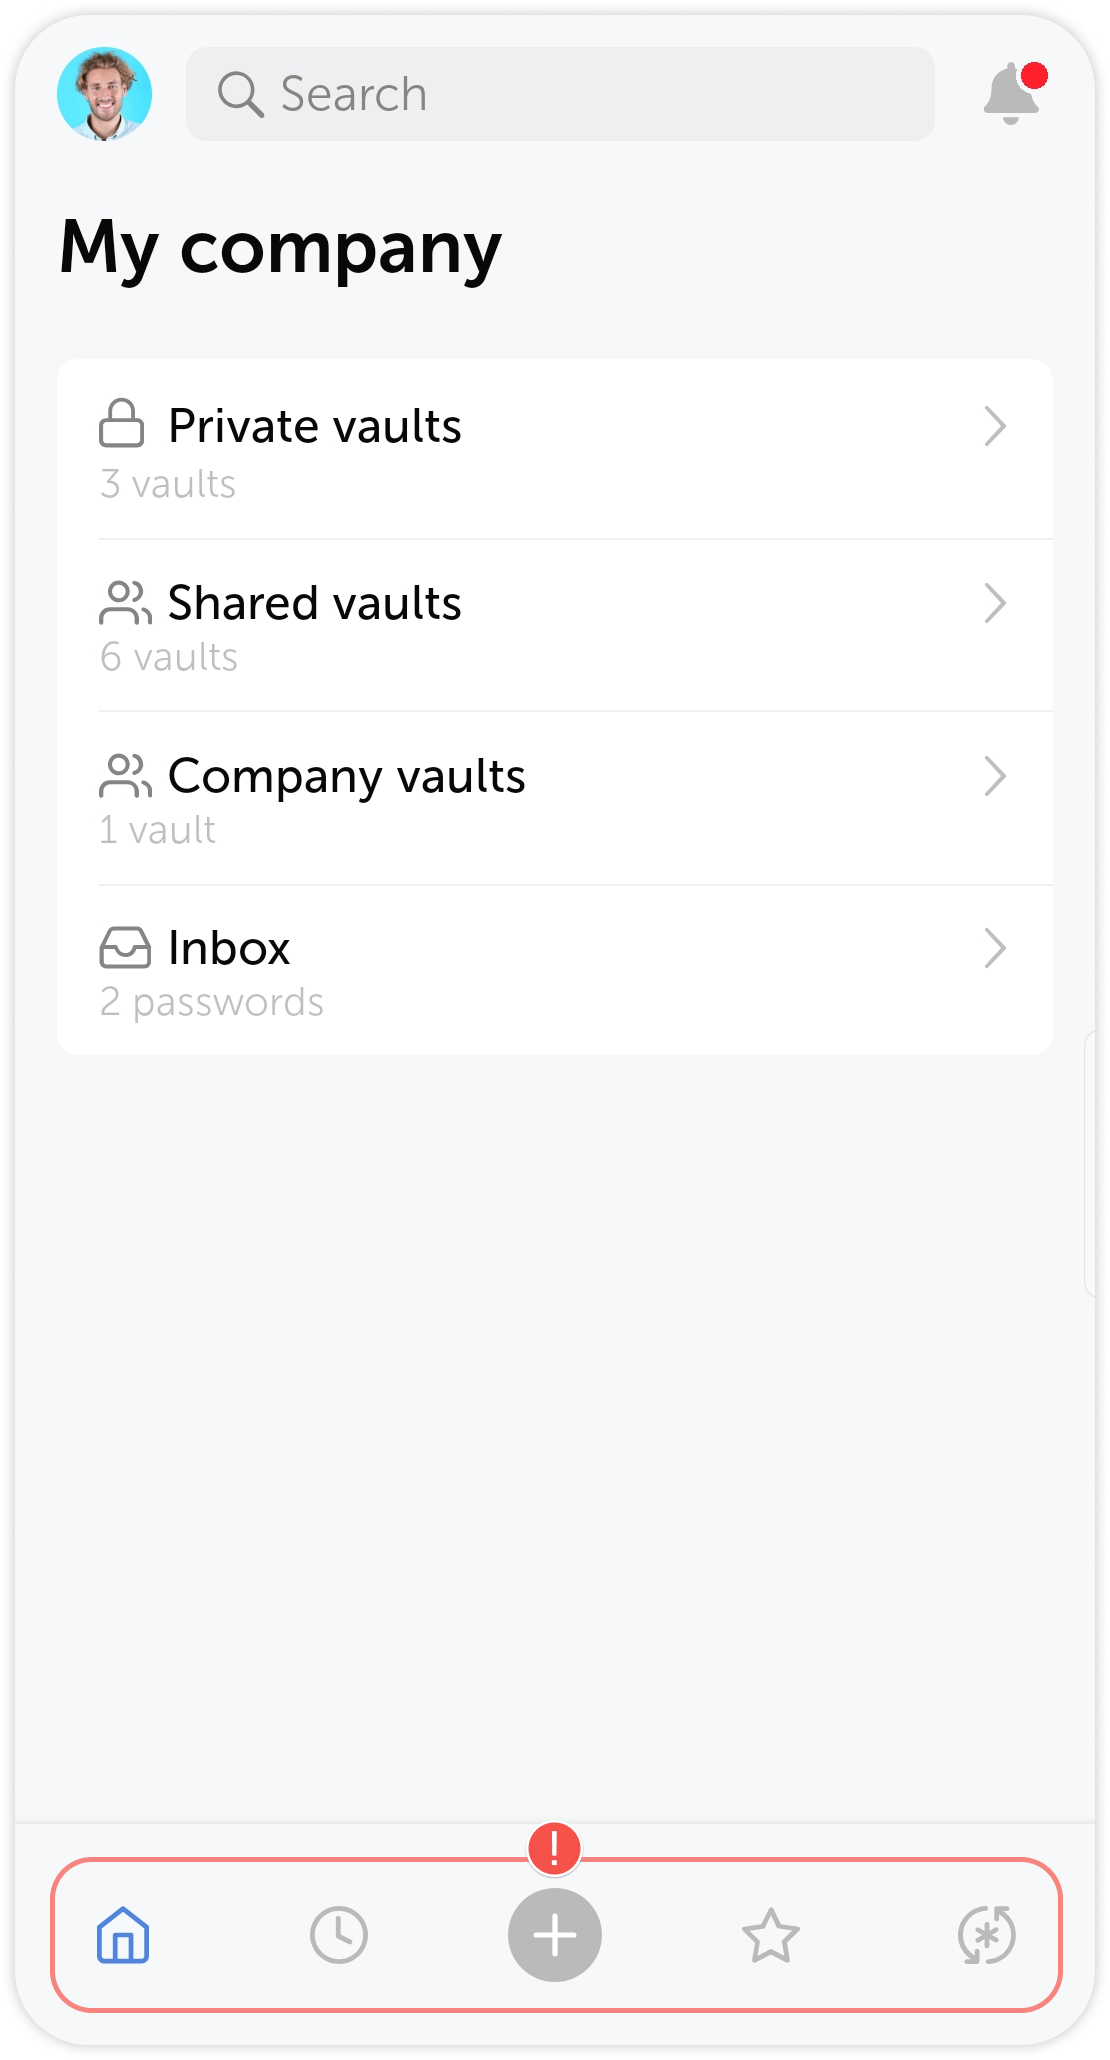
Task: Open the Company vaults entry
Action: point(555,799)
